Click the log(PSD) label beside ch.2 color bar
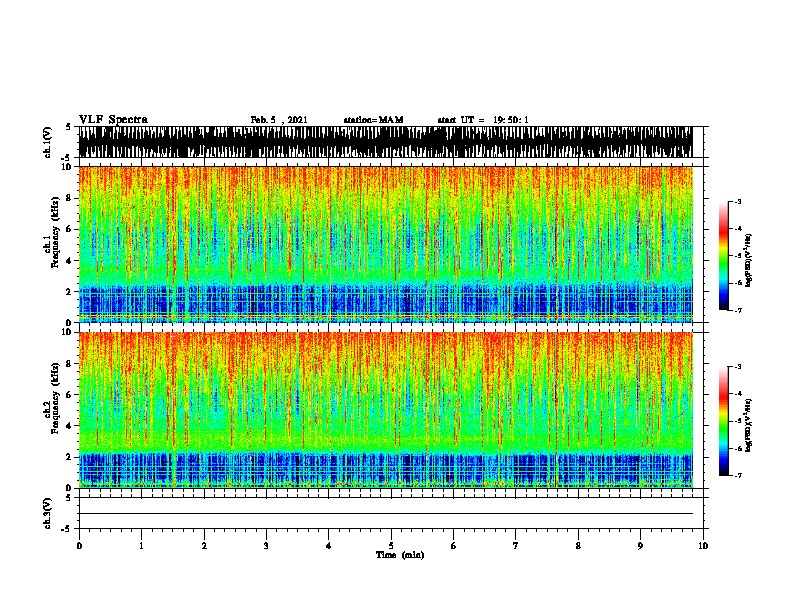 (749, 426)
